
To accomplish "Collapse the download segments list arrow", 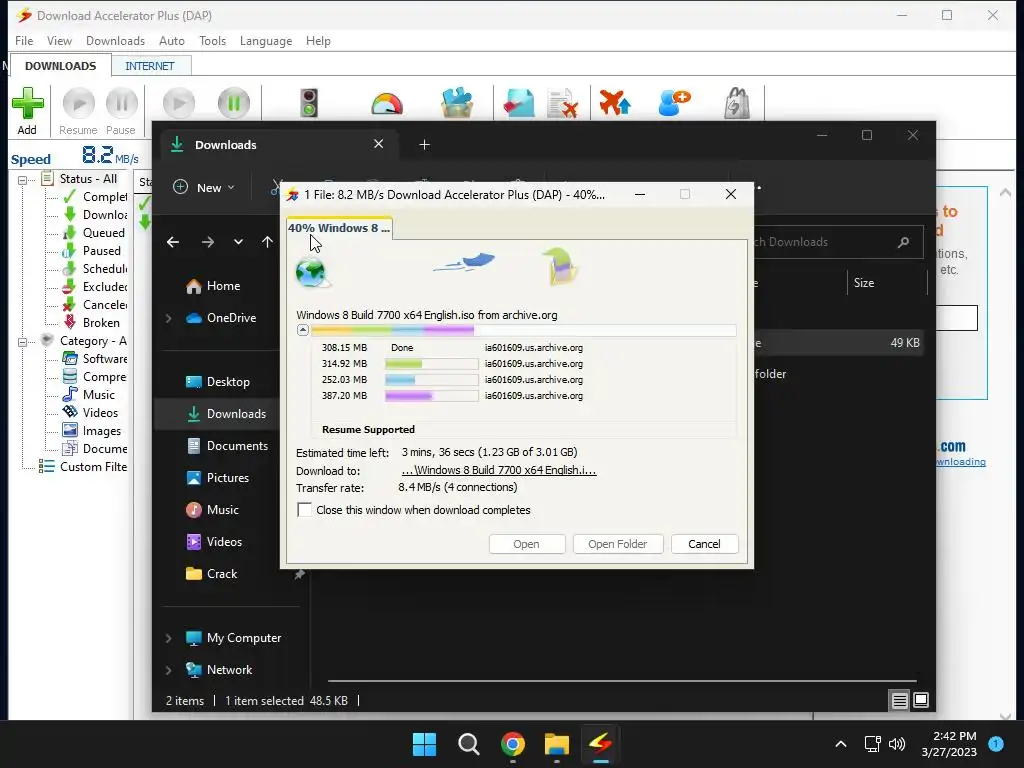I will pos(303,330).
